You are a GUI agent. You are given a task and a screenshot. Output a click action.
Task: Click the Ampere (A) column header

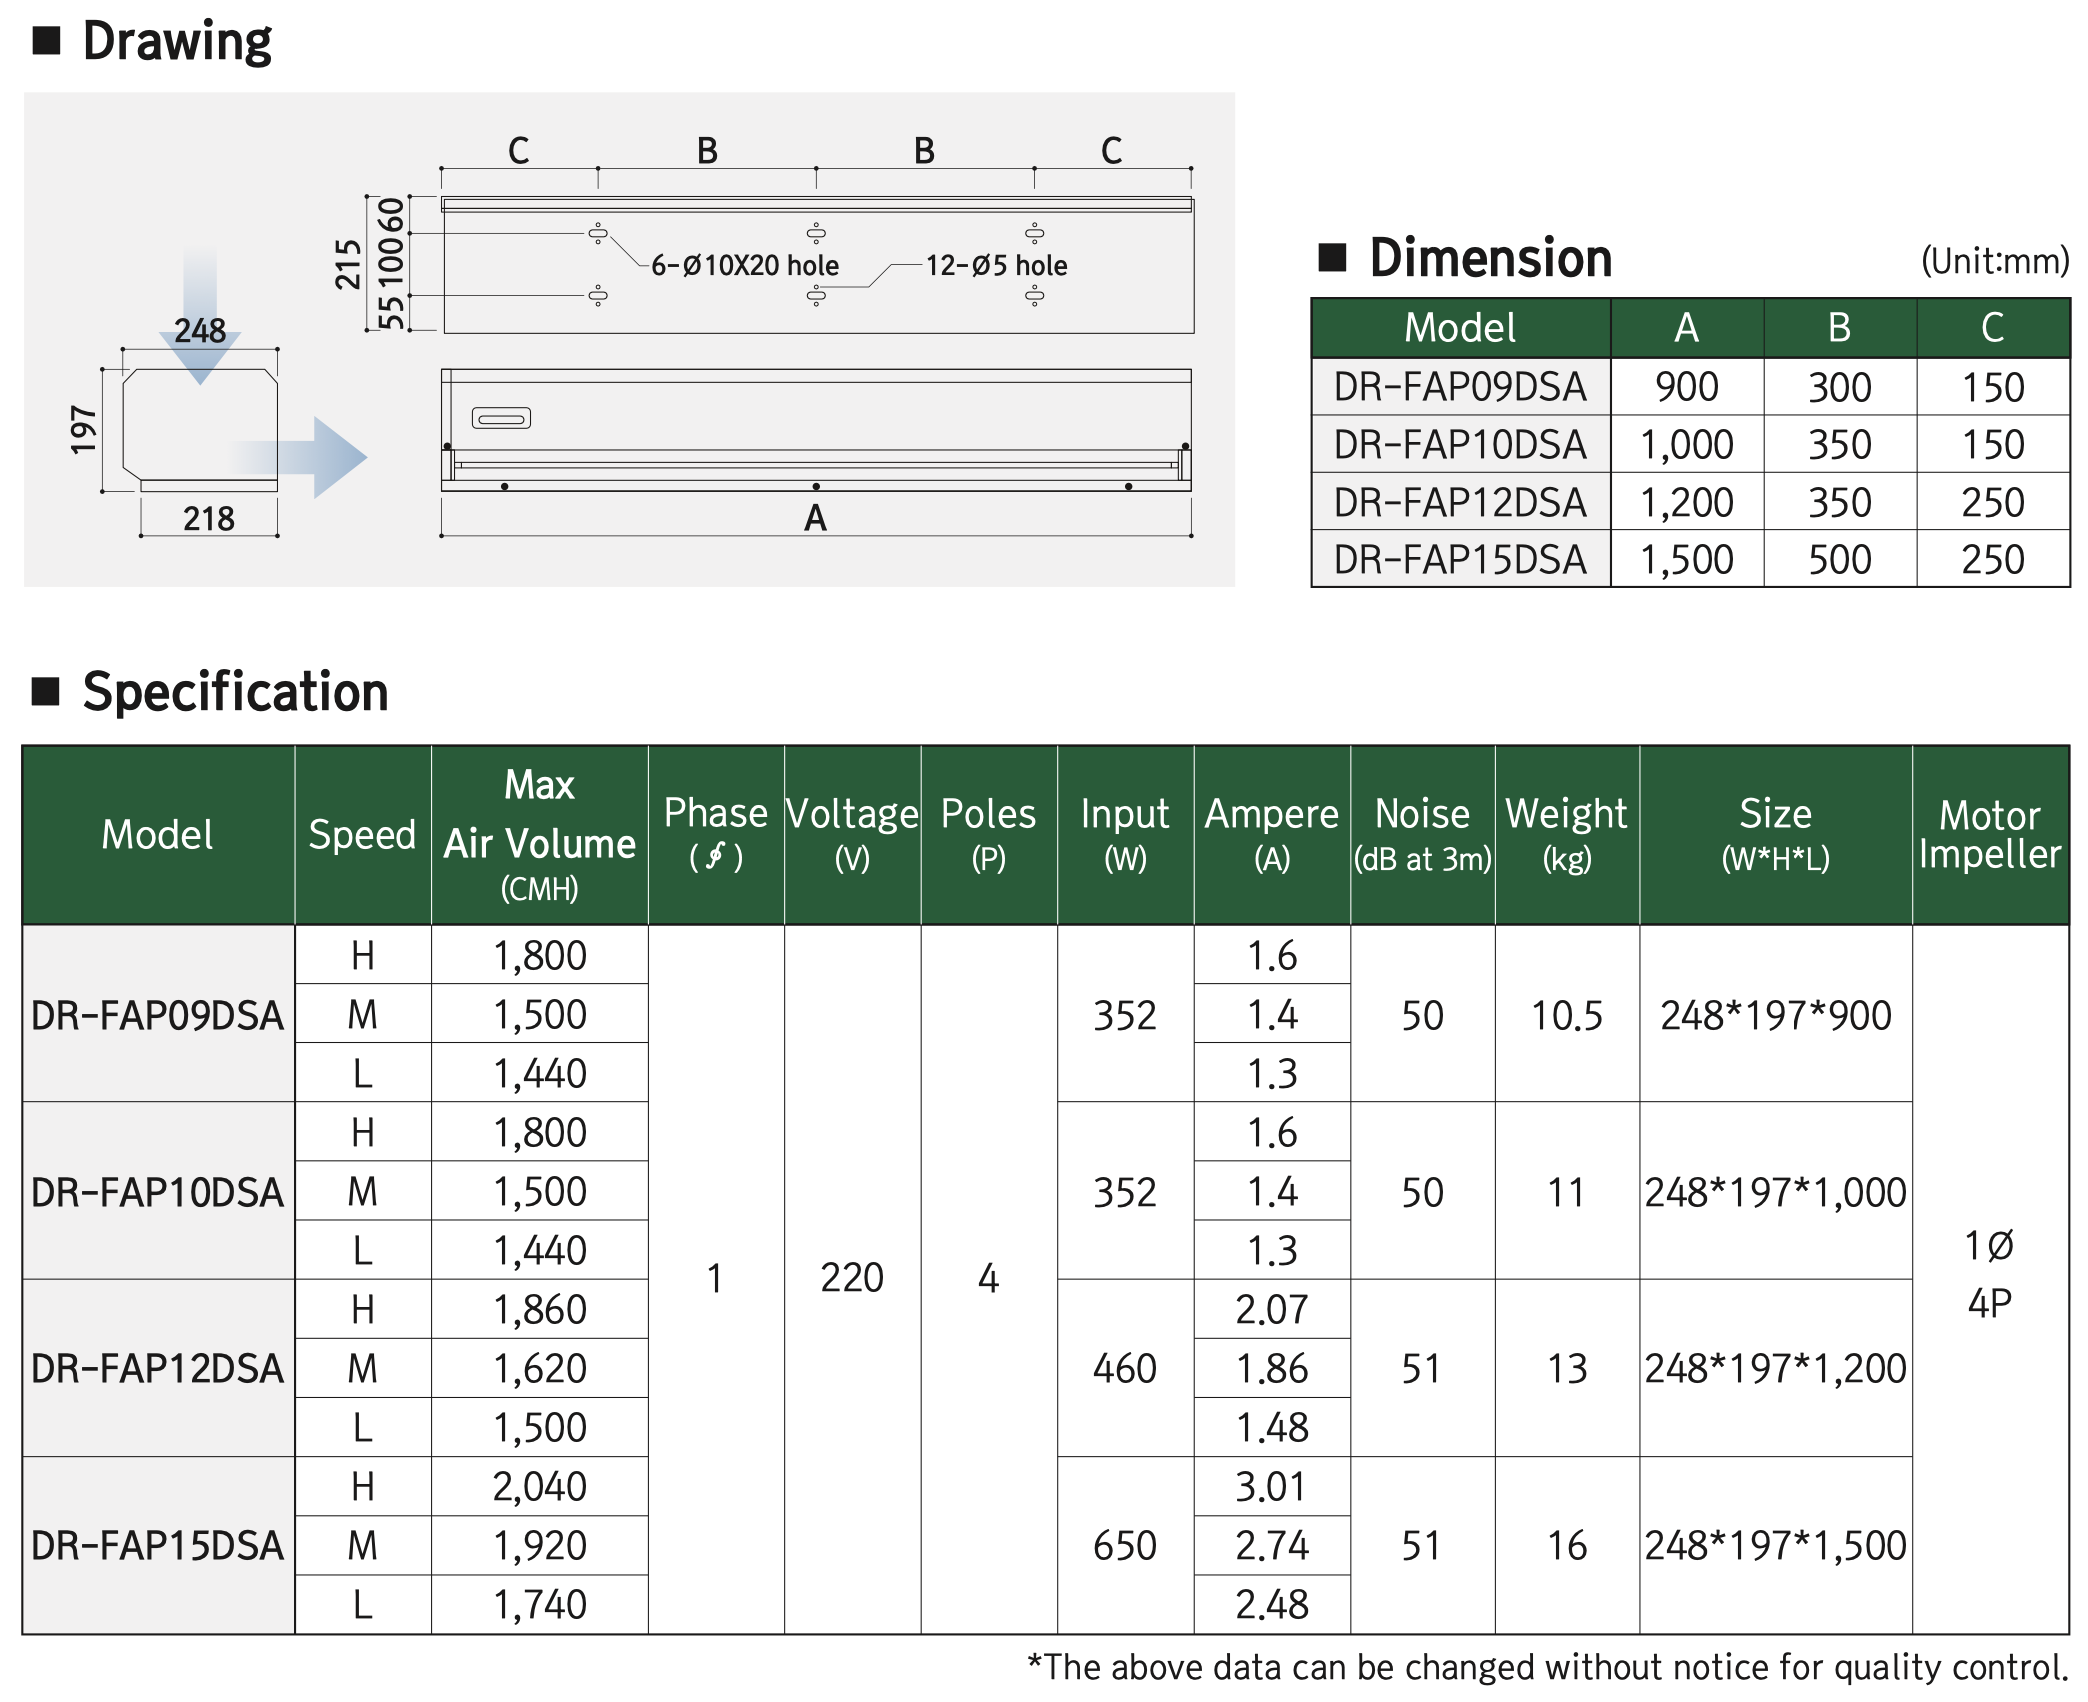coord(1272,834)
